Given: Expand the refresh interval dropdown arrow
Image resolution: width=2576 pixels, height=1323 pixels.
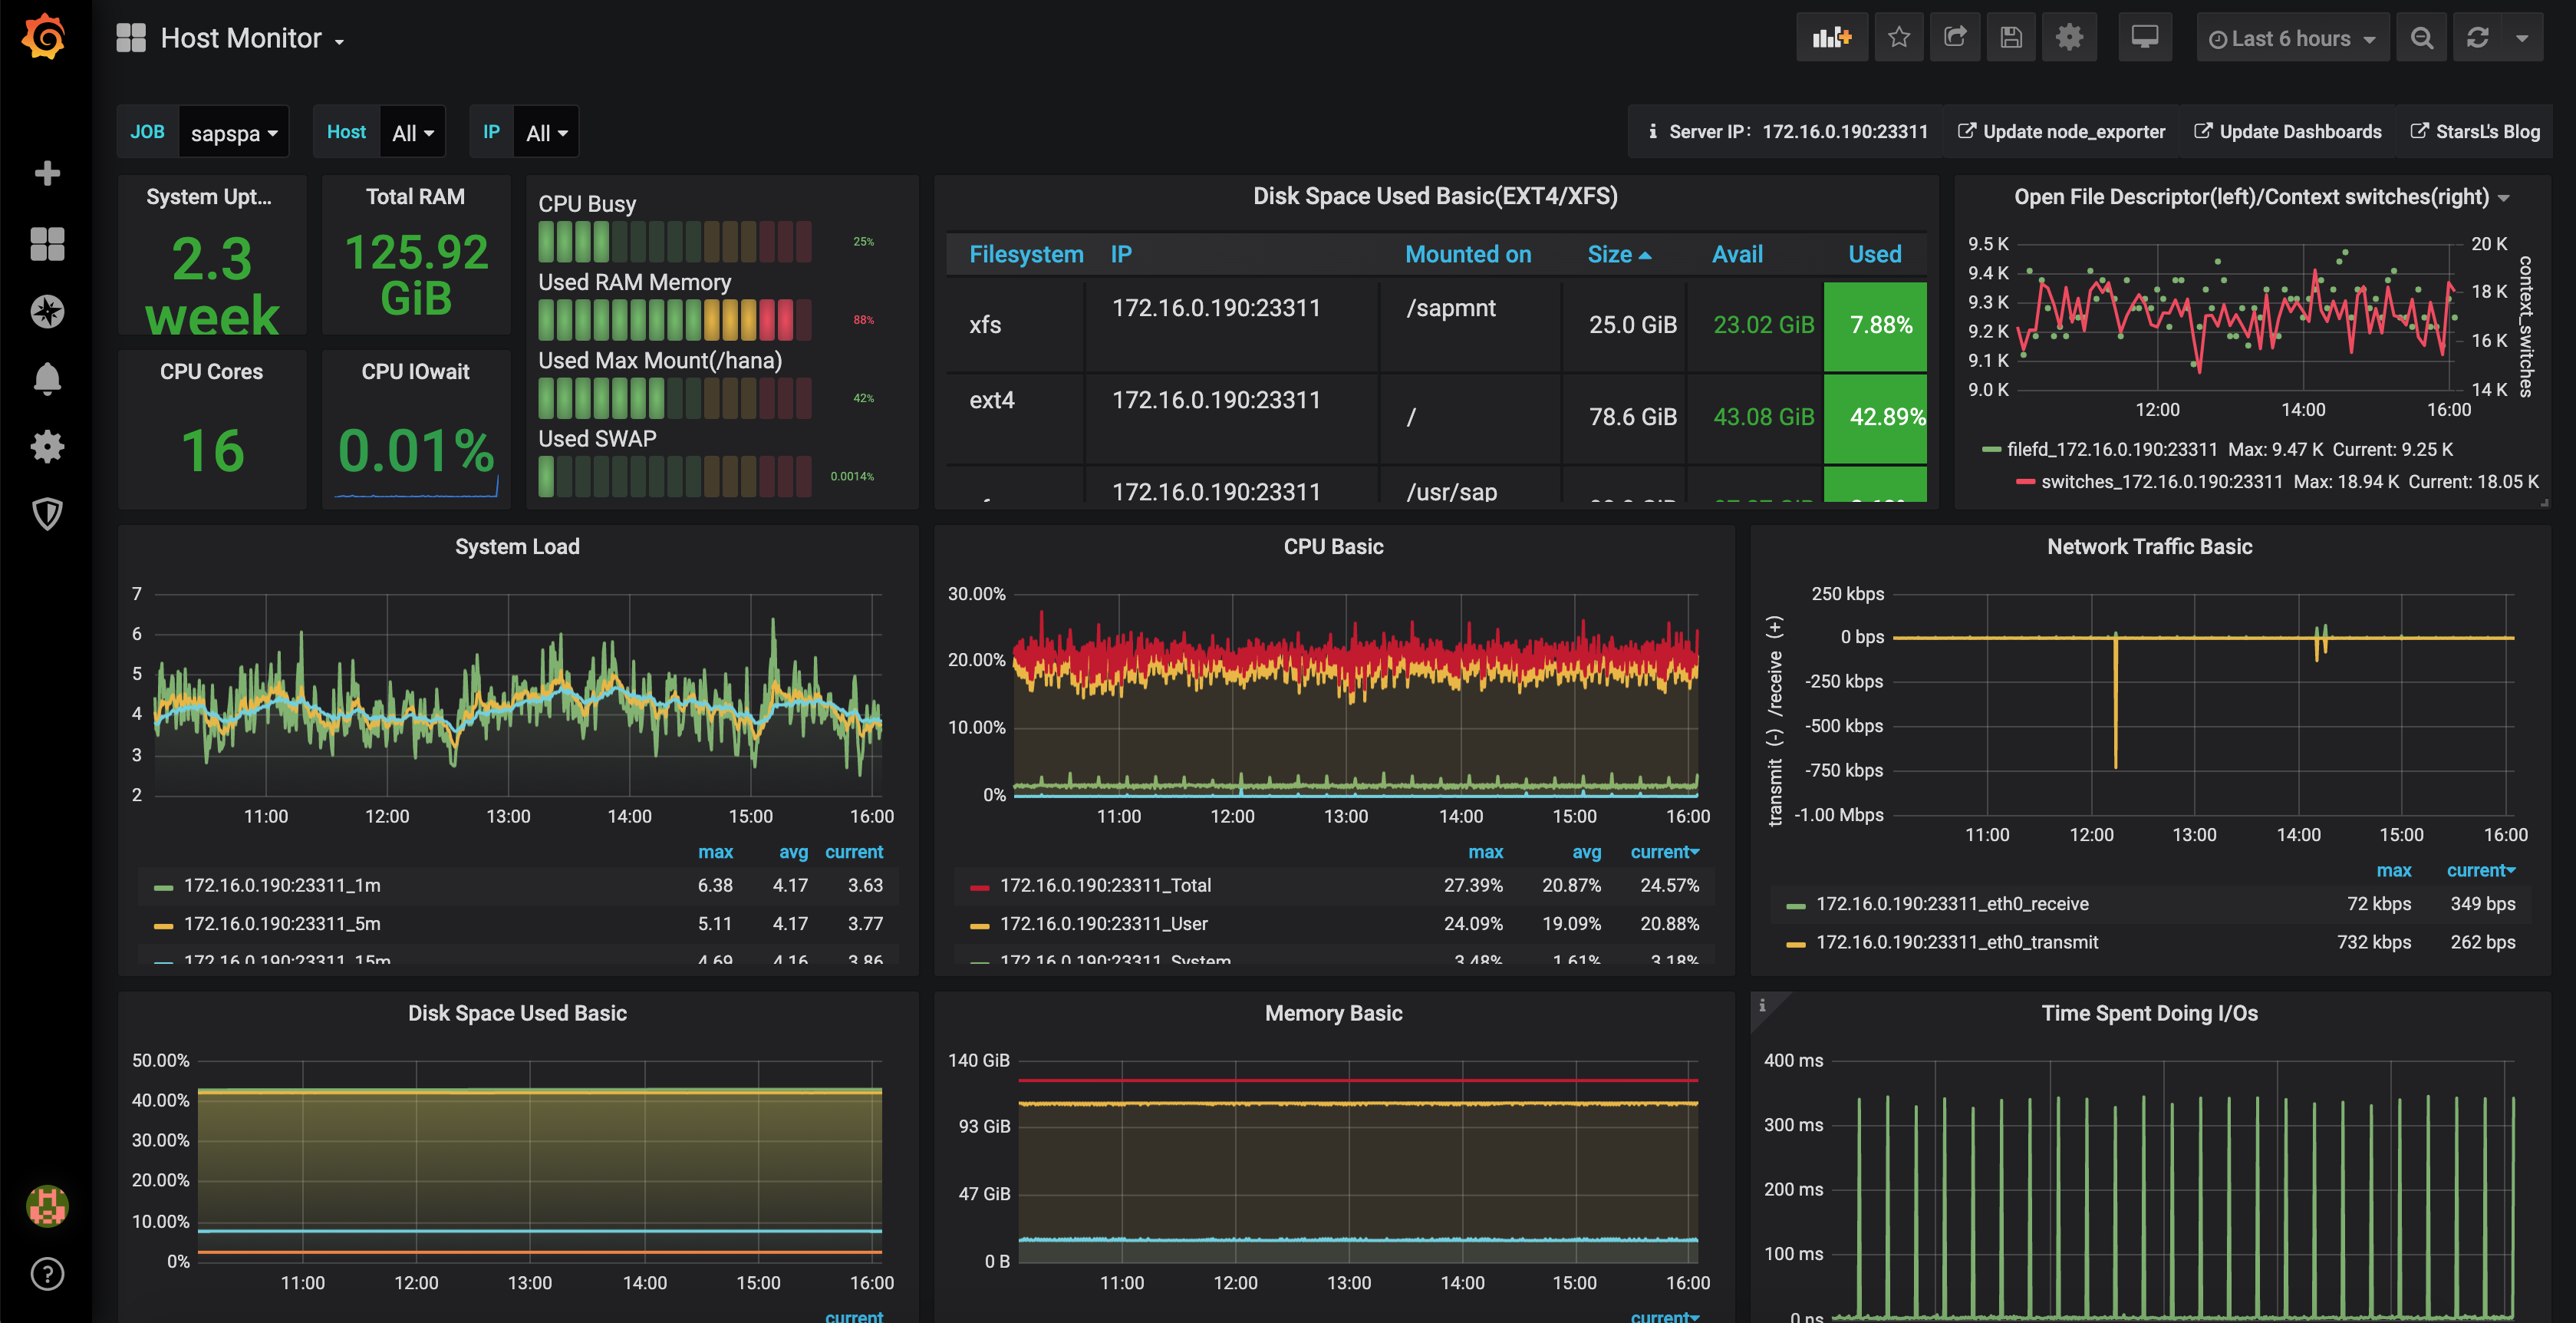Looking at the screenshot, I should point(2522,38).
